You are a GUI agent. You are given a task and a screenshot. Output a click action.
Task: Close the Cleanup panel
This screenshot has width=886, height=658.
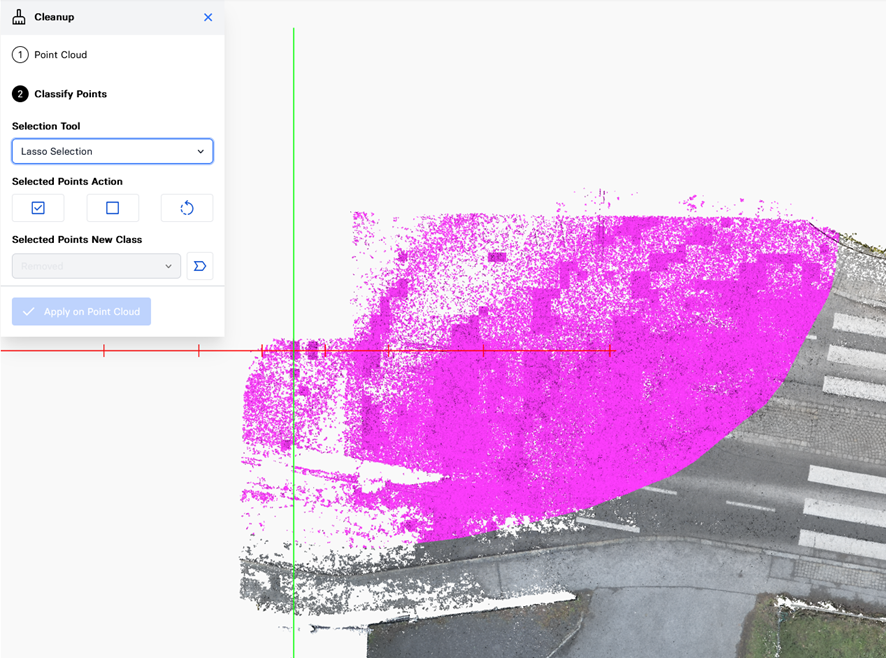coord(208,17)
